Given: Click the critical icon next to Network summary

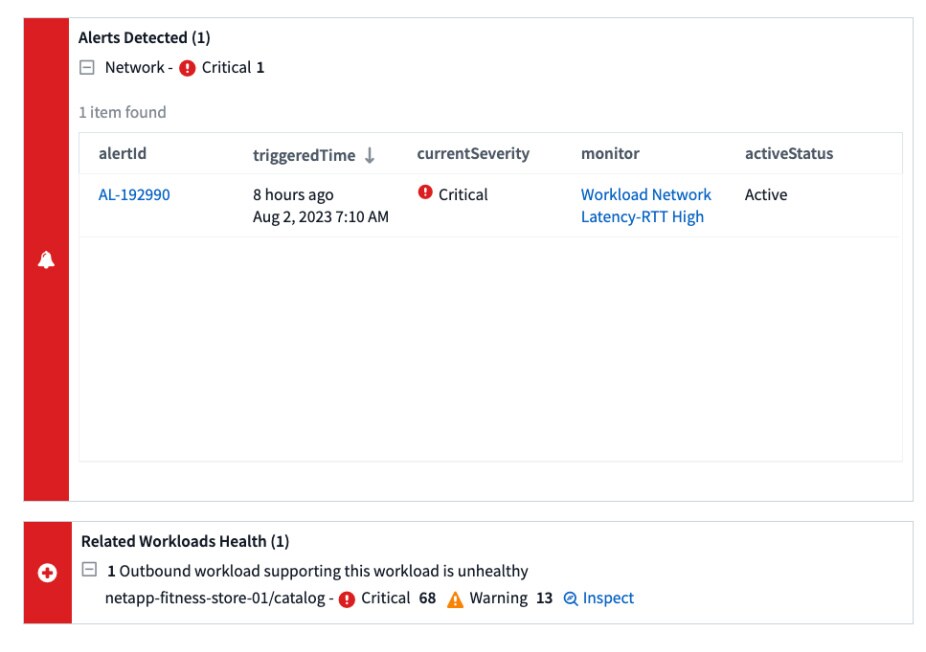Looking at the screenshot, I should click(187, 68).
